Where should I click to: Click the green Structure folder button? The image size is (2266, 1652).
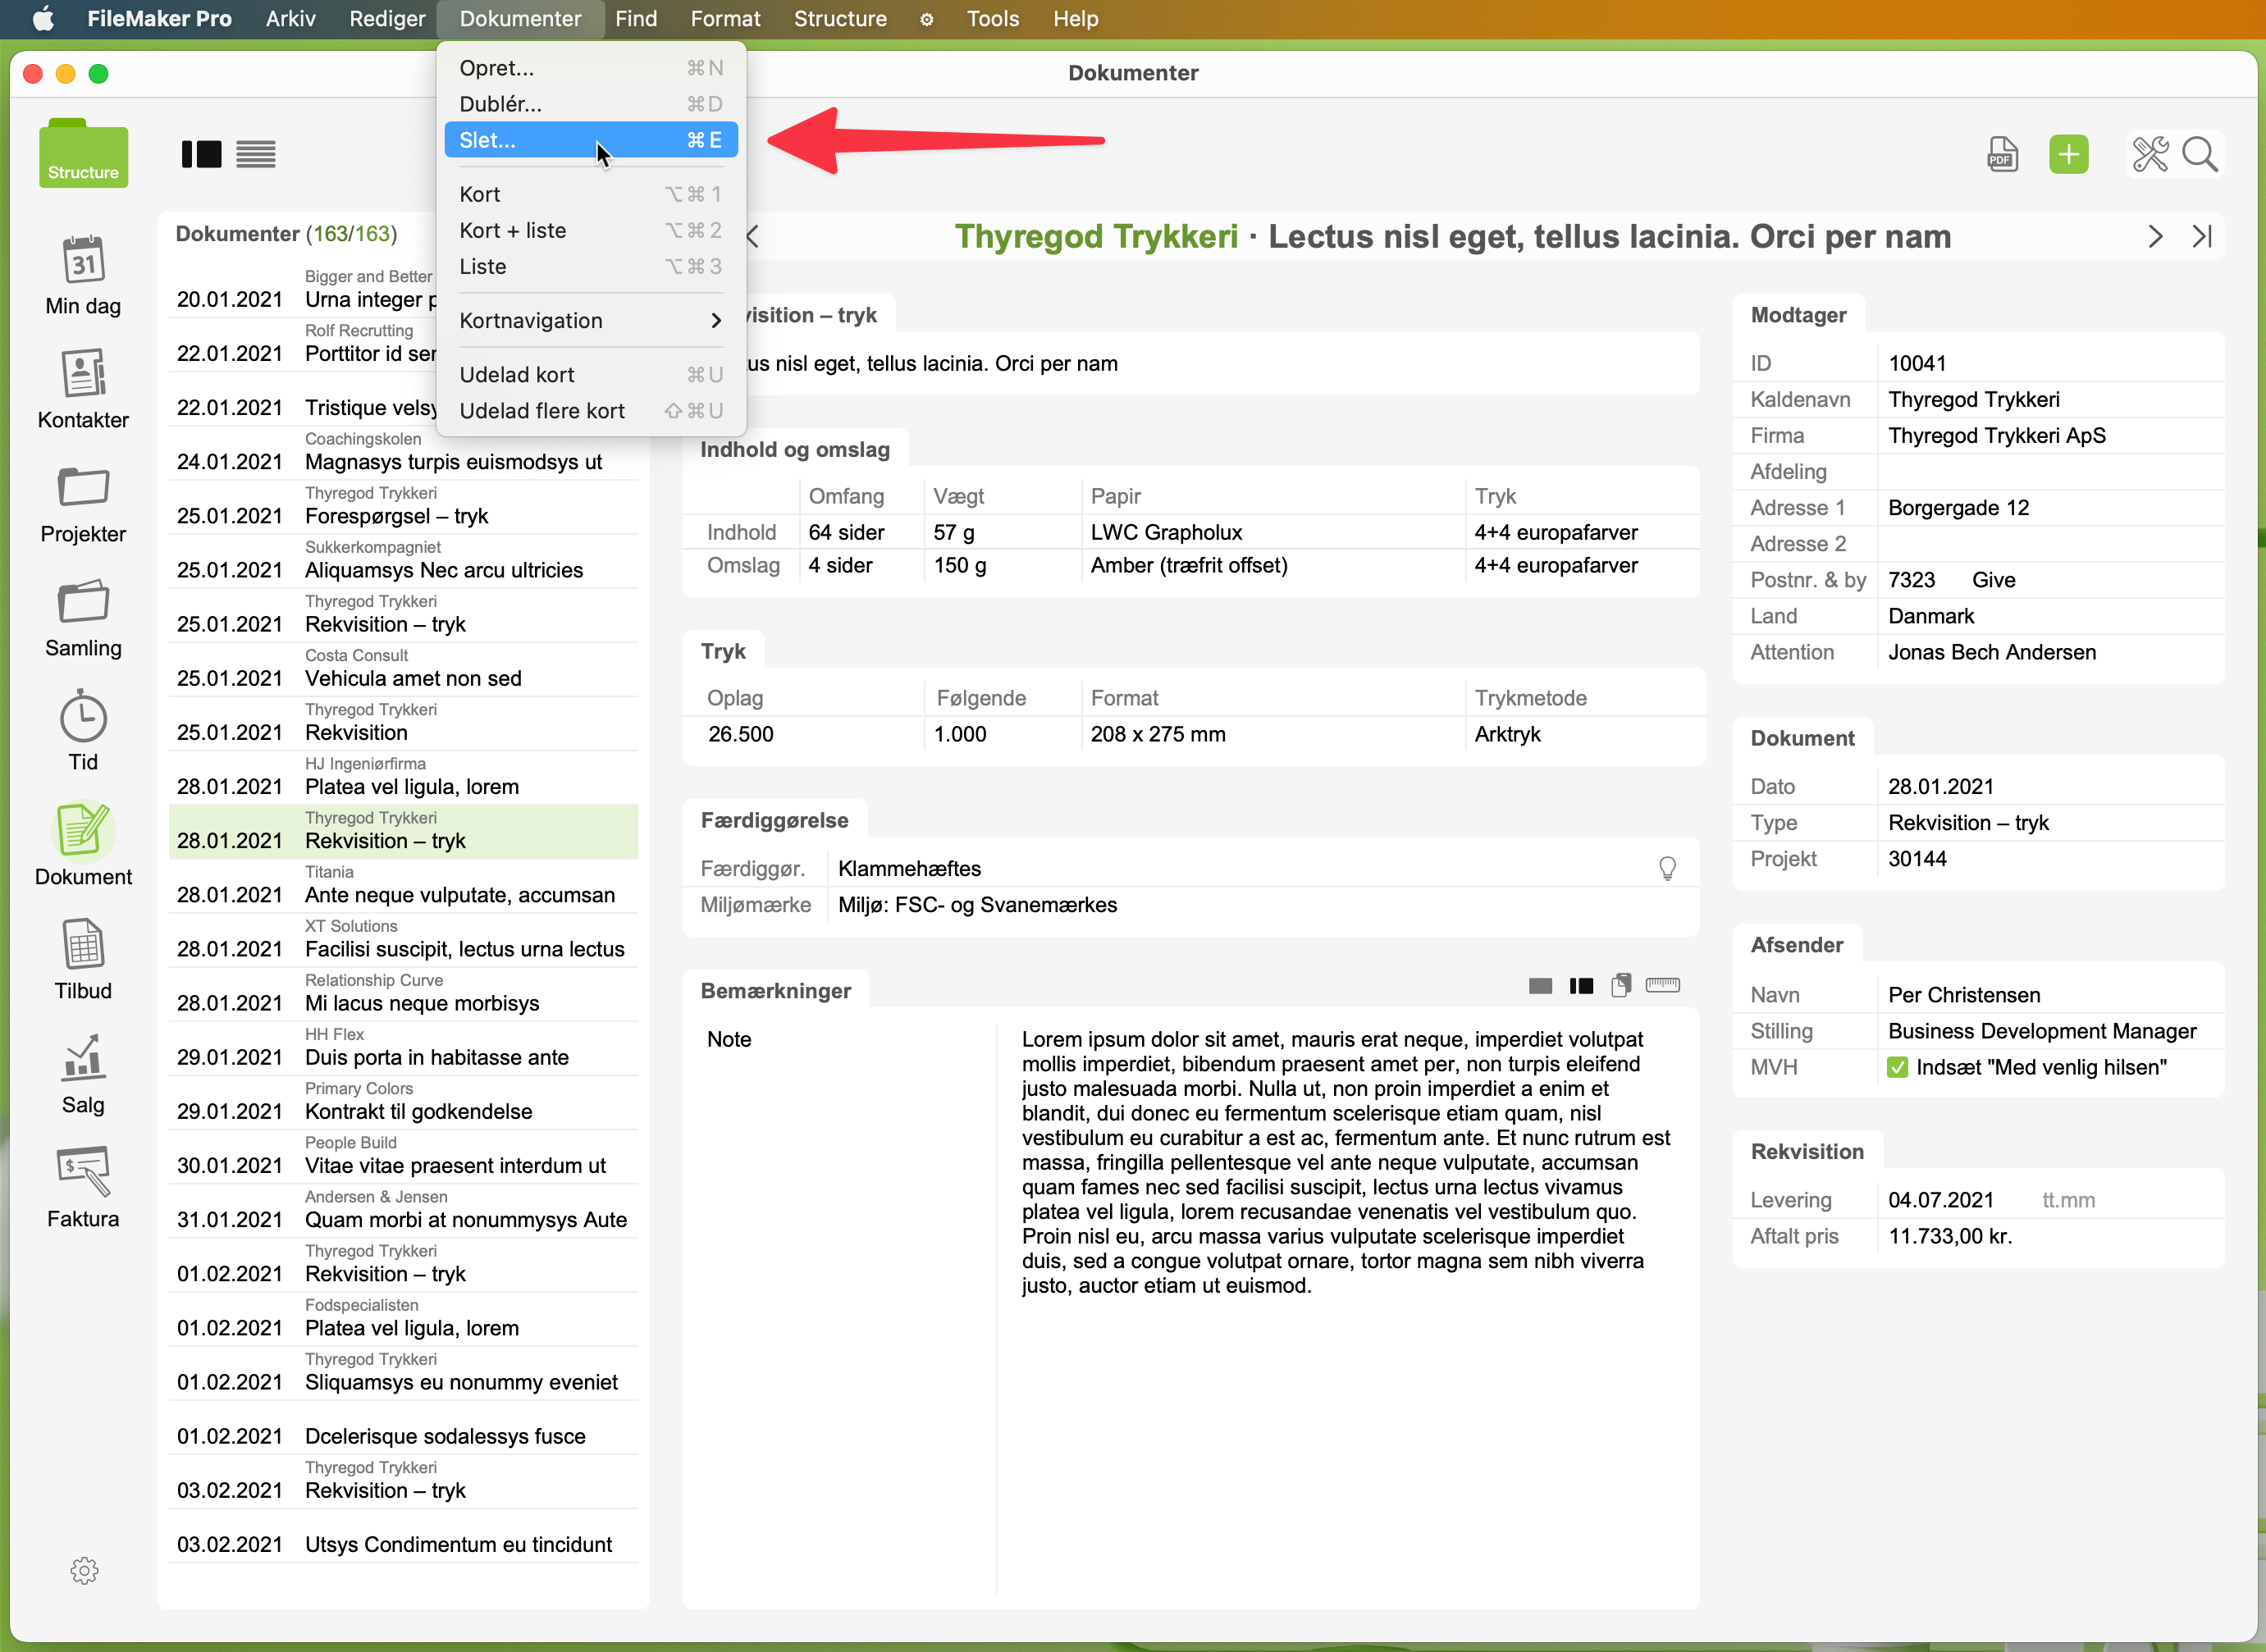coord(83,155)
